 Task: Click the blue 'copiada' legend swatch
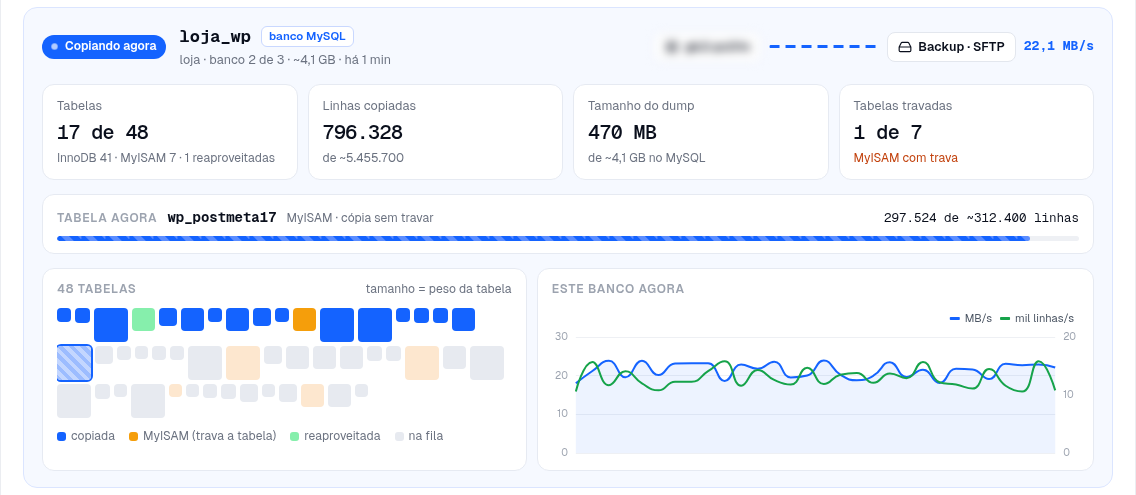pyautogui.click(x=62, y=436)
